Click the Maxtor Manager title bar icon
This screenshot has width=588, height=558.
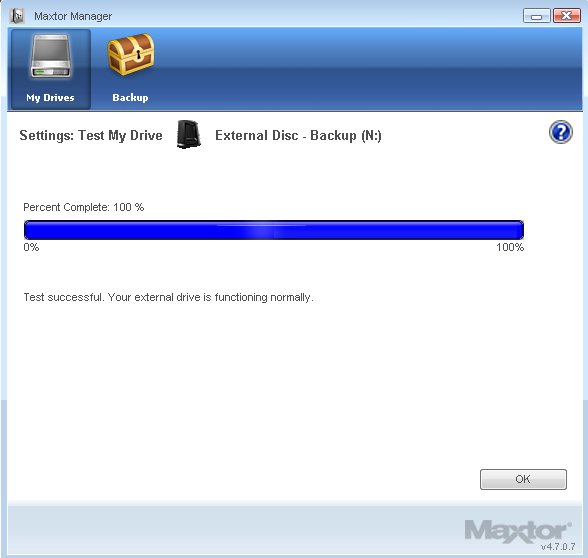click(17, 16)
